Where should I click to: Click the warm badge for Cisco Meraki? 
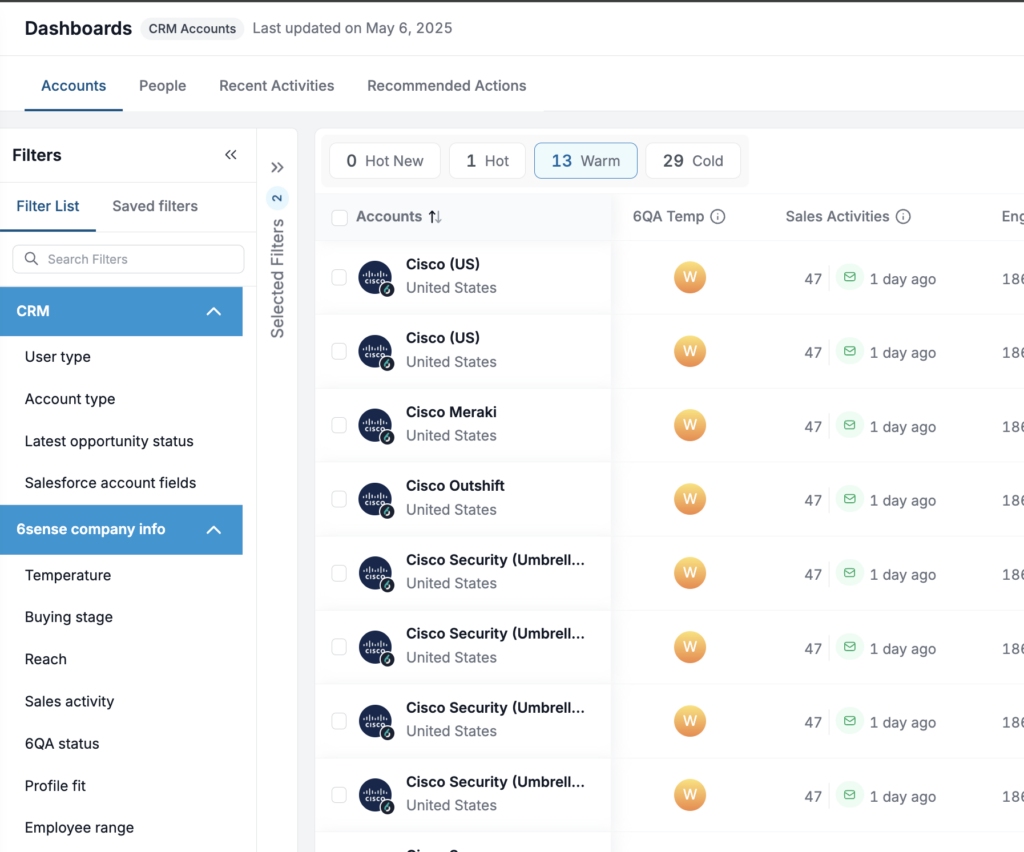[690, 425]
